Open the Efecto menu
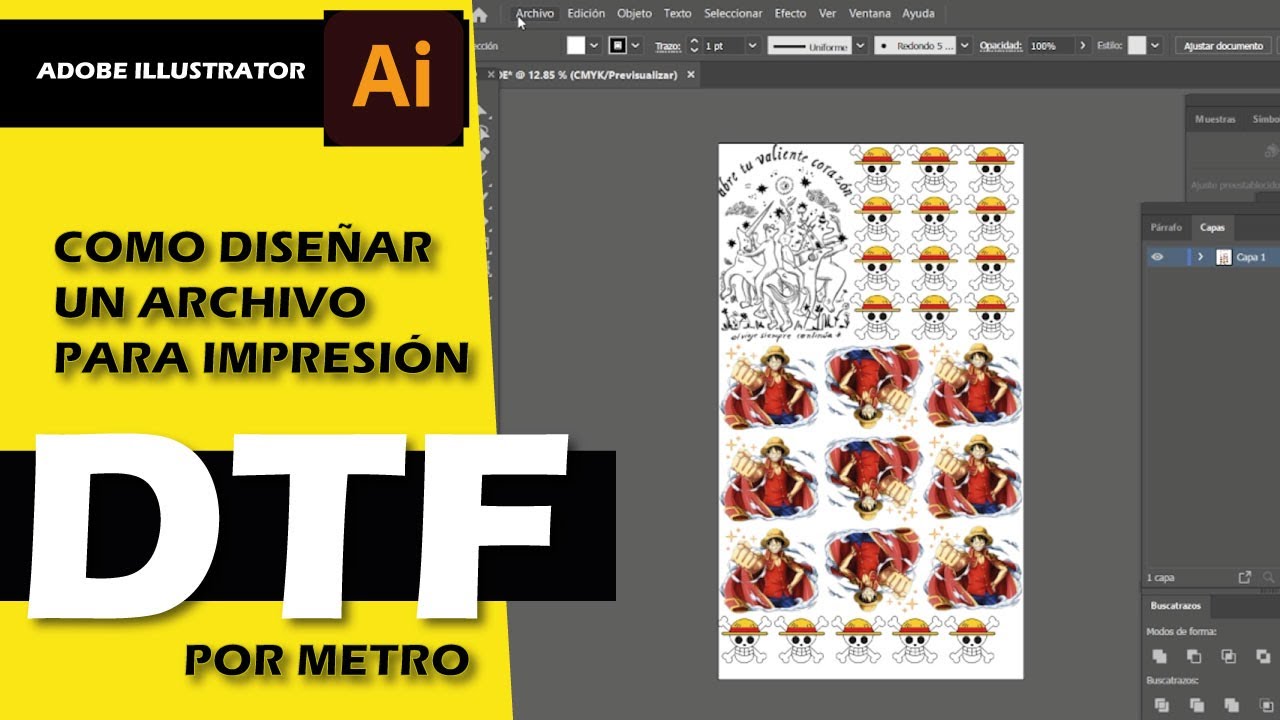Viewport: 1280px width, 720px height. (x=790, y=14)
